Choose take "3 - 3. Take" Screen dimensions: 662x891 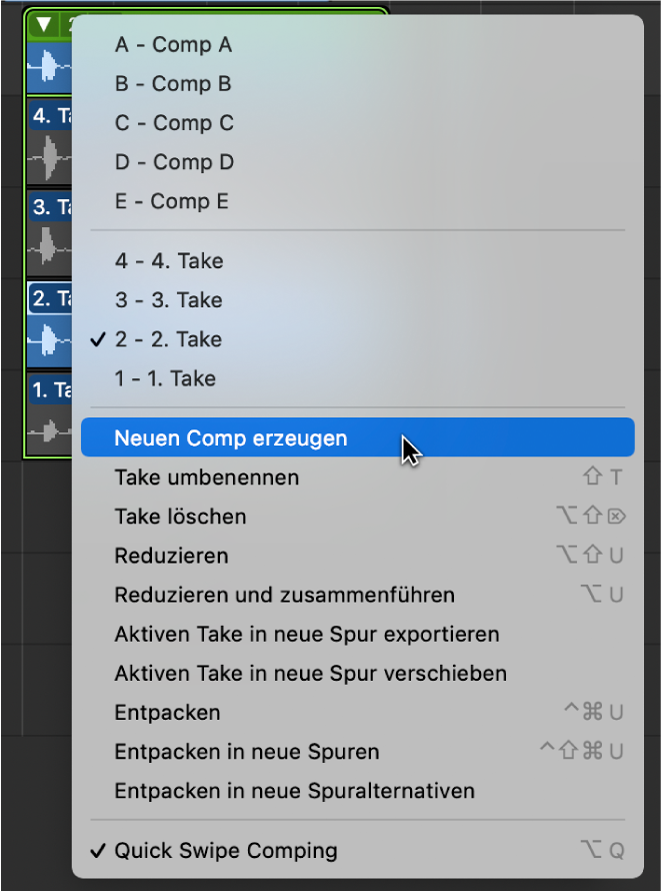[x=168, y=299]
